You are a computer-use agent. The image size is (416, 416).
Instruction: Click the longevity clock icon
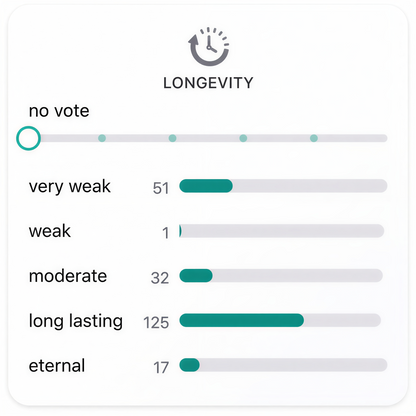[x=209, y=46]
